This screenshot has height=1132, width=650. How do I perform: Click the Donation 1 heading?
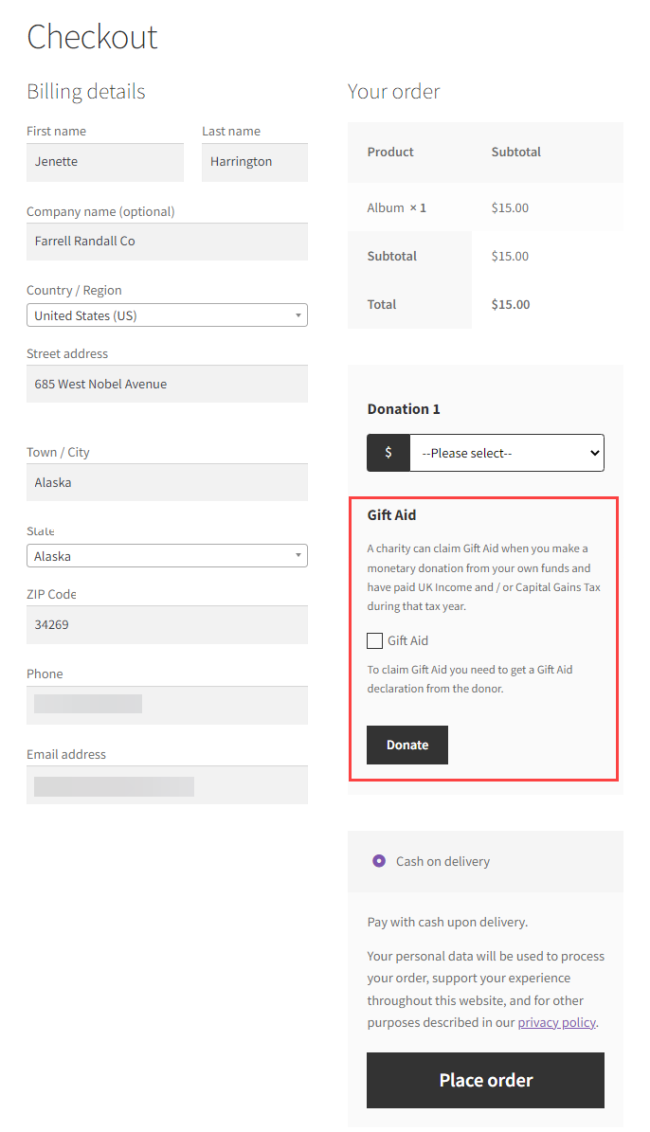(404, 409)
